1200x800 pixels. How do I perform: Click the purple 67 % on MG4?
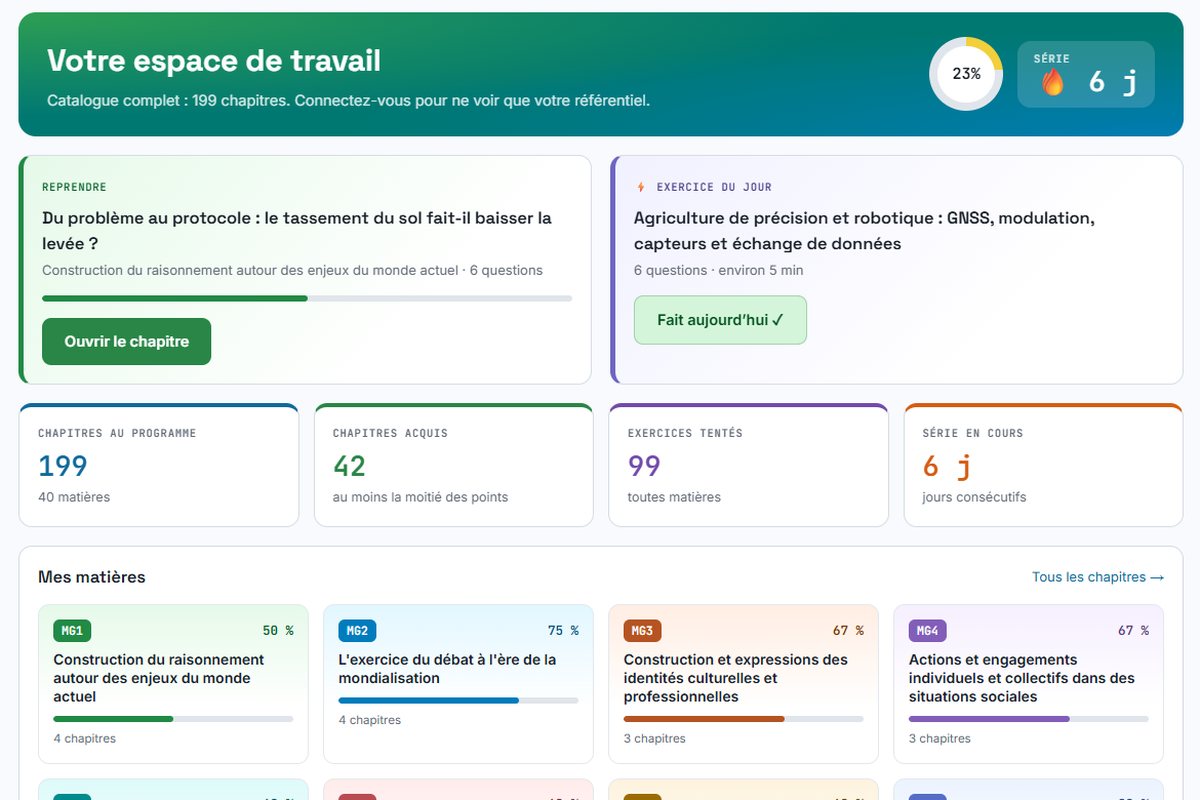coord(1133,631)
